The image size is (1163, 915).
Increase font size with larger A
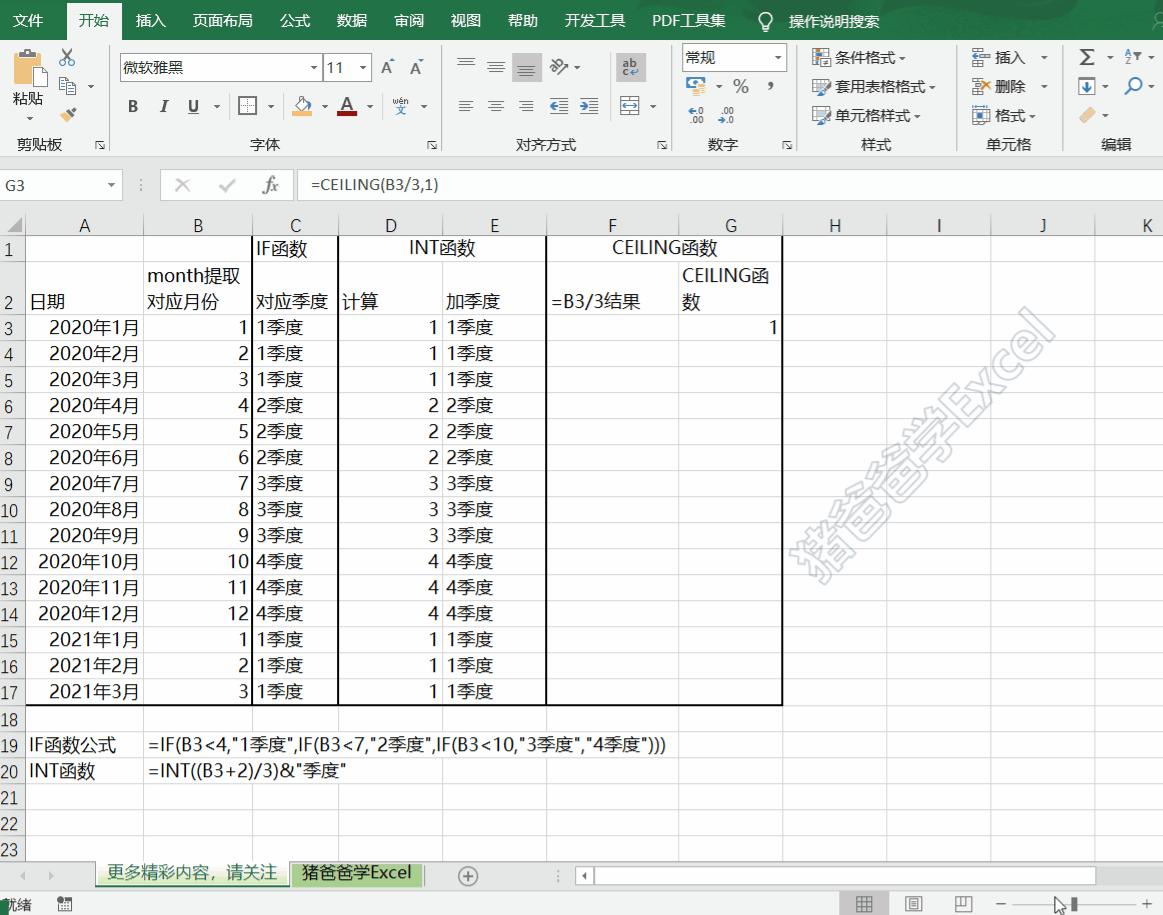click(387, 67)
